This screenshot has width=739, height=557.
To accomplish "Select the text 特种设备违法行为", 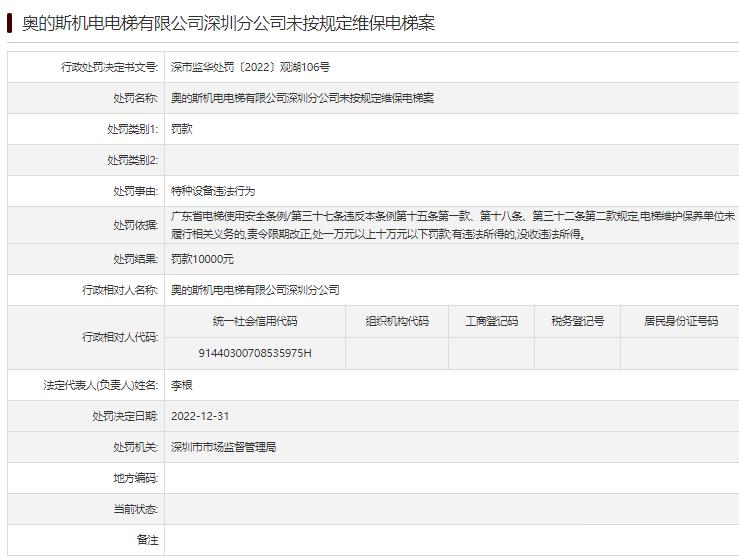I will pos(213,191).
